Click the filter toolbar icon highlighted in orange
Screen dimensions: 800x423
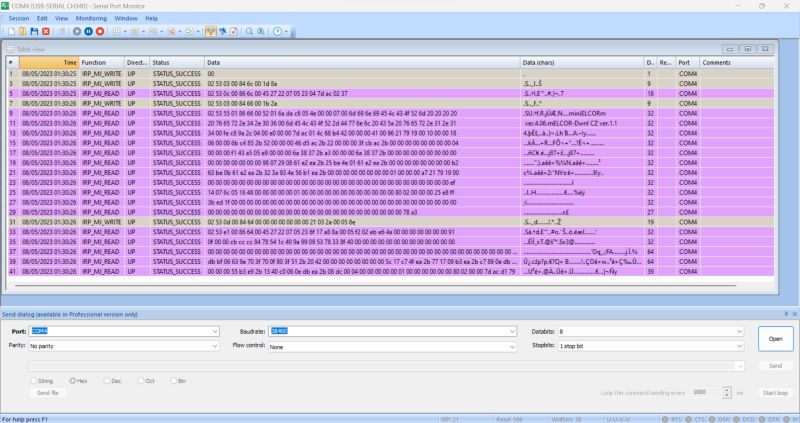pos(211,31)
